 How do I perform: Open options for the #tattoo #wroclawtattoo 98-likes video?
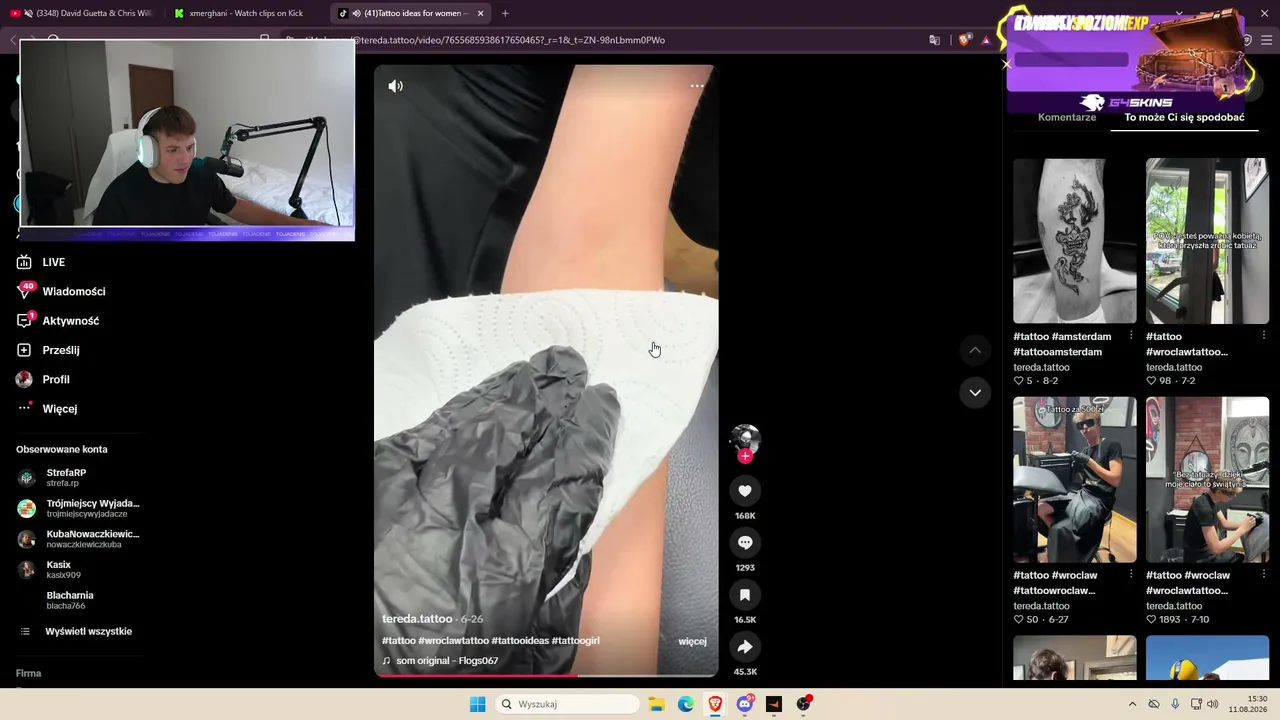pos(1263,336)
